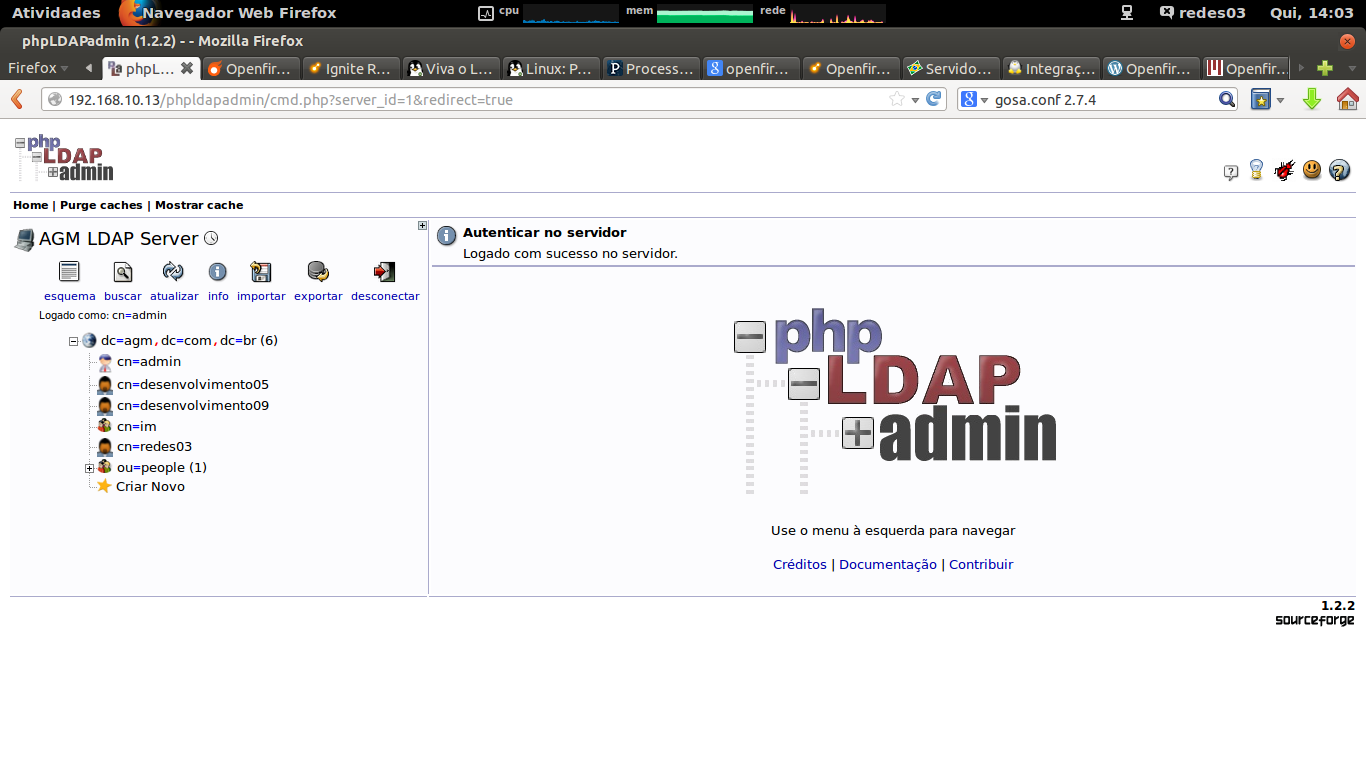Click the mem monitor graph in panel
Image resolution: width=1366 pixels, height=768 pixels.
coord(704,14)
